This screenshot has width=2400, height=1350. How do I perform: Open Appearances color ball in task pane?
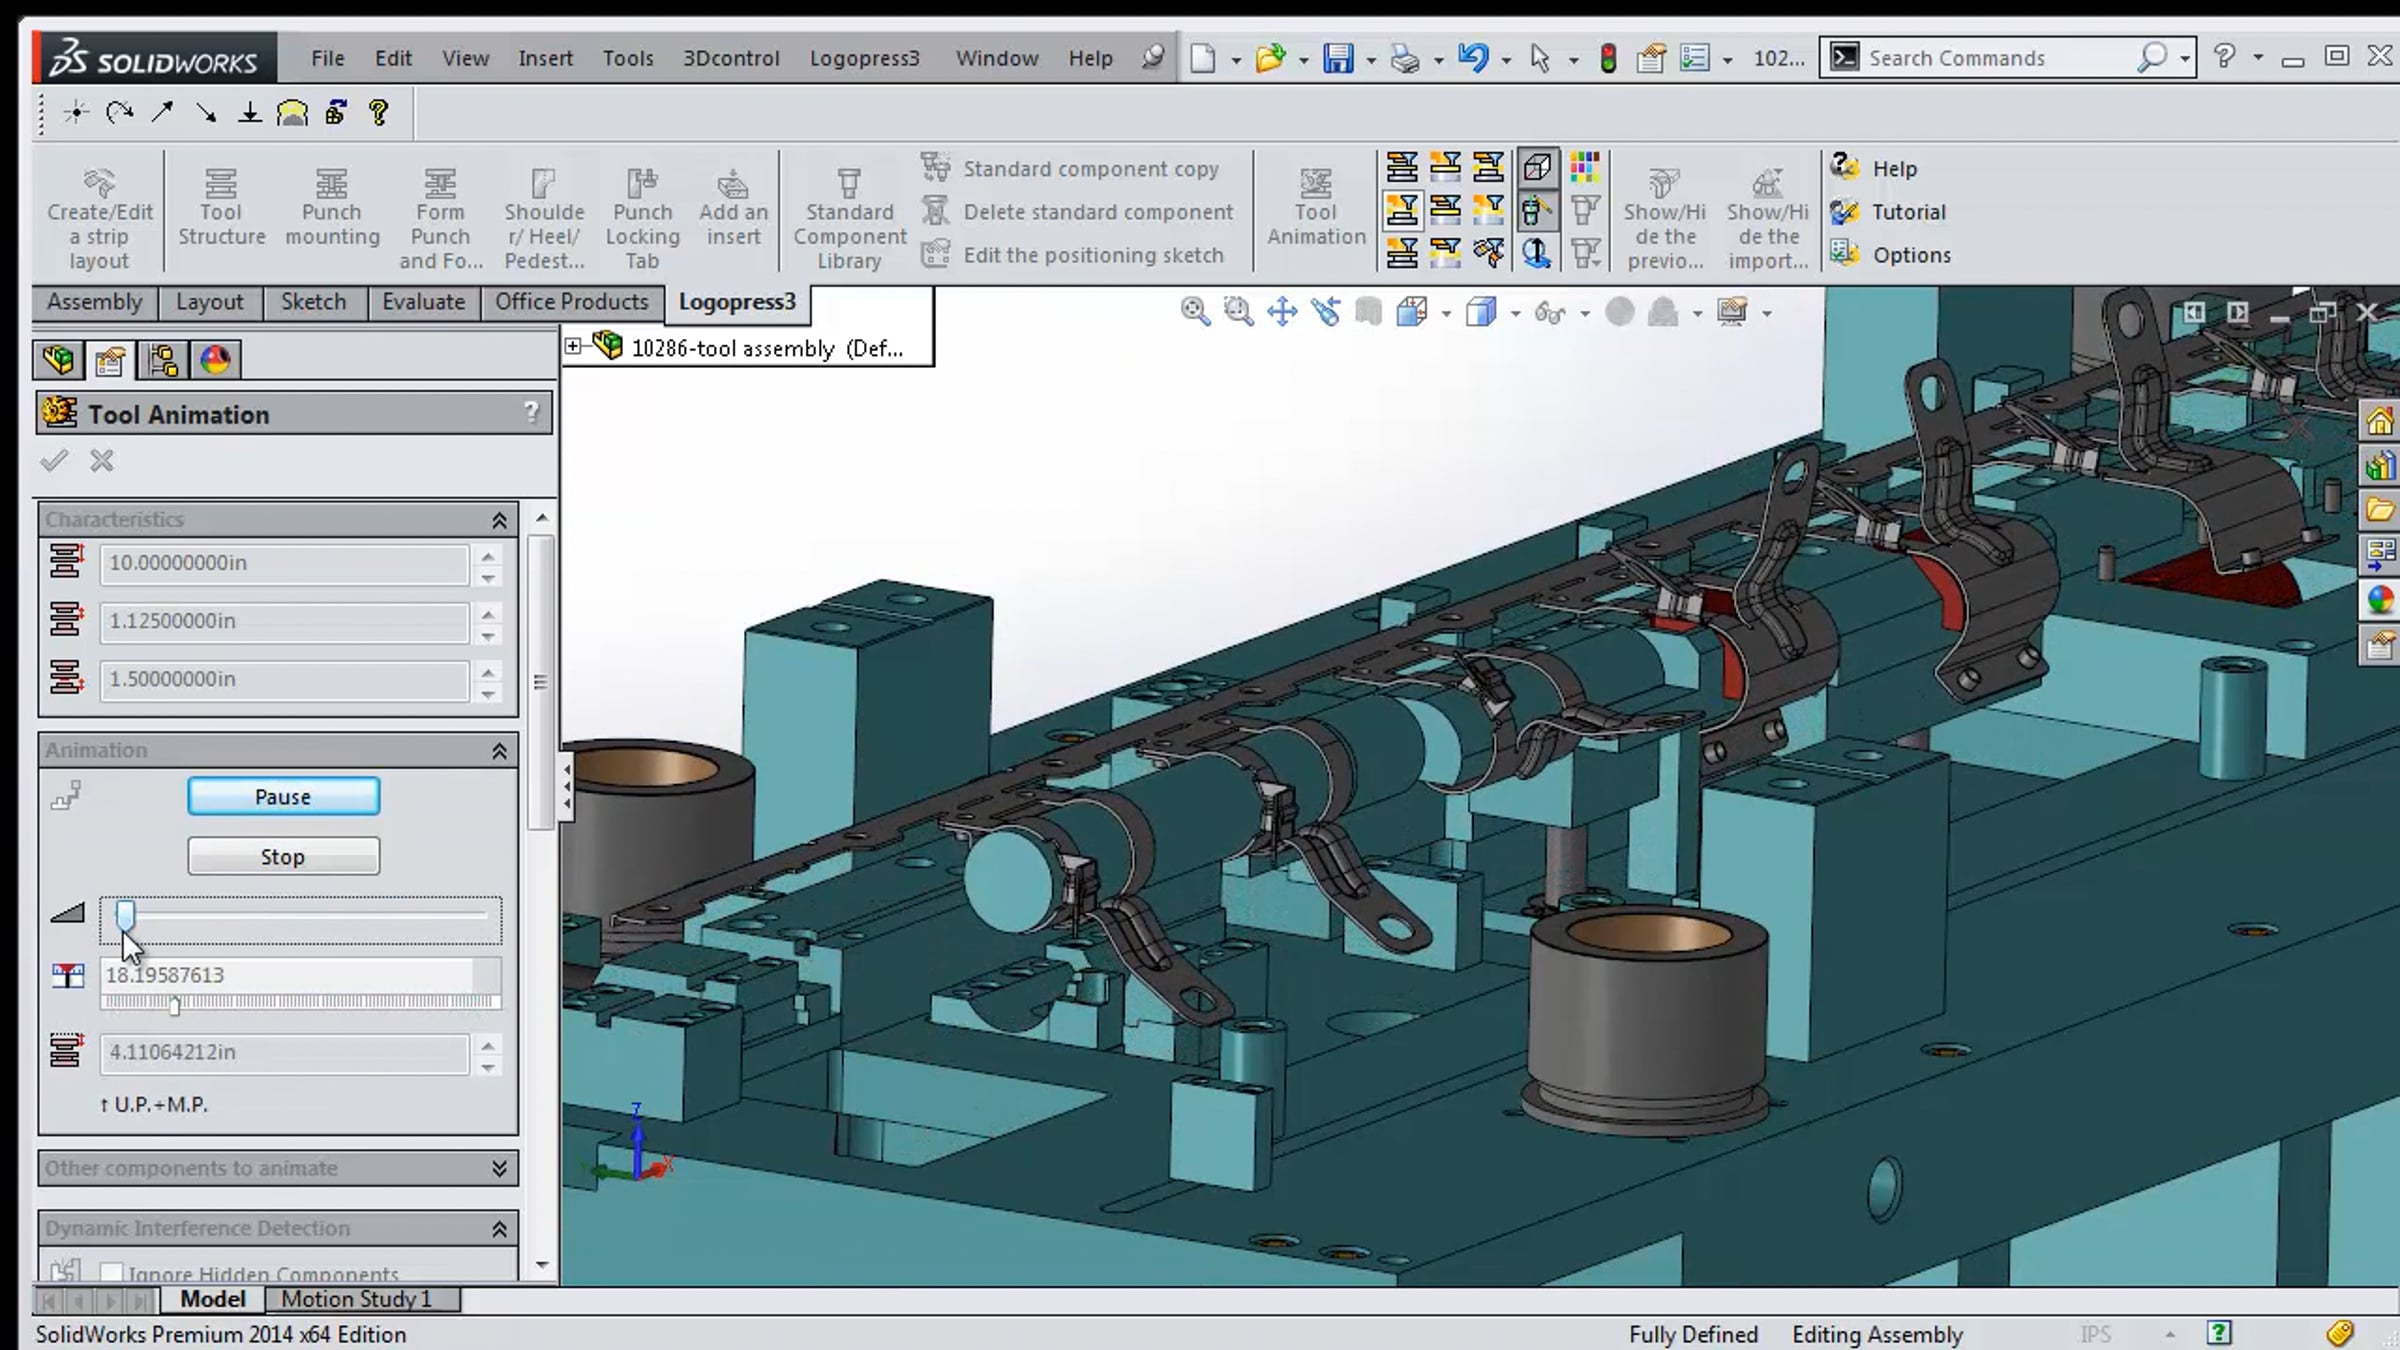[2380, 600]
